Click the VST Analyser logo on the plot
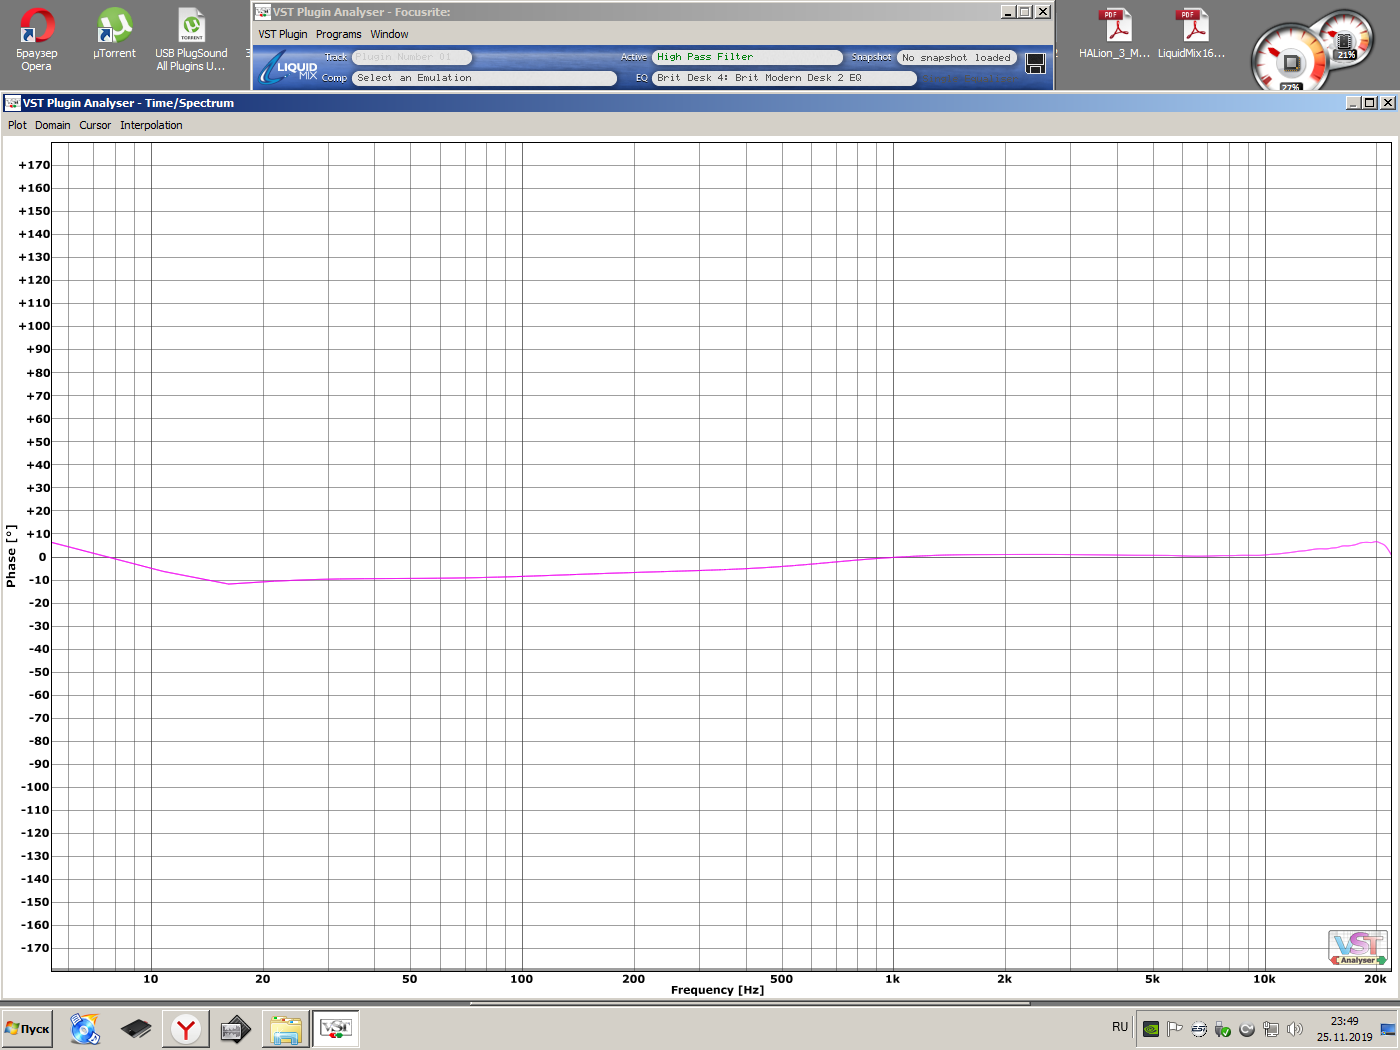 click(1358, 947)
